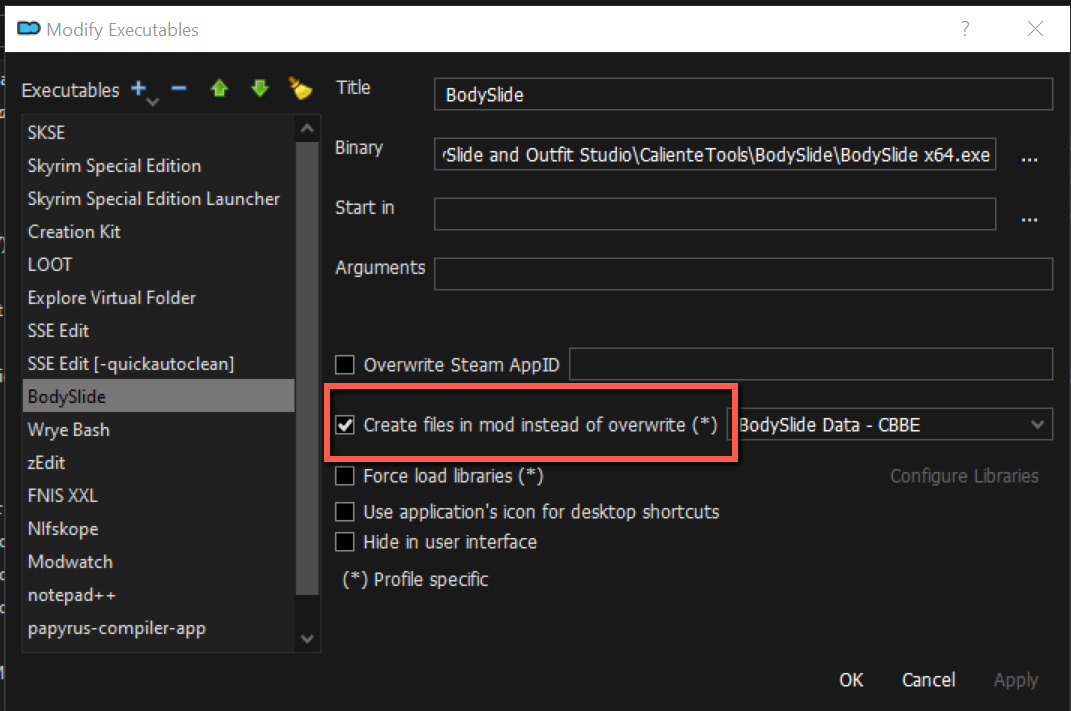Enable Overwrite Steam AppID checkbox

pyautogui.click(x=345, y=365)
